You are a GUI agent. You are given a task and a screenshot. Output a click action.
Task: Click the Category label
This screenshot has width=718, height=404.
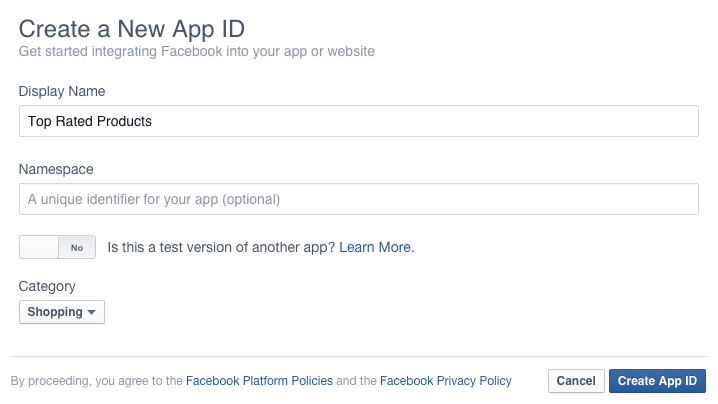tap(47, 286)
